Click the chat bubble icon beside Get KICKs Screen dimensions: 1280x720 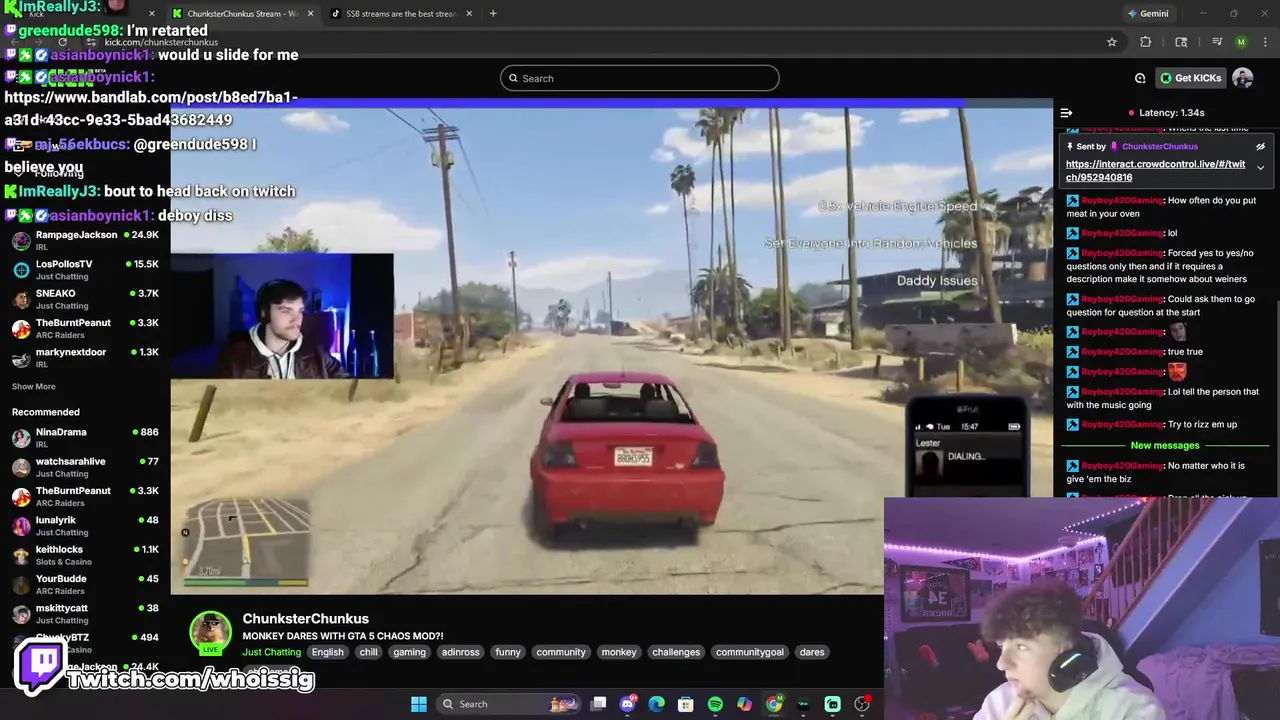1140,78
